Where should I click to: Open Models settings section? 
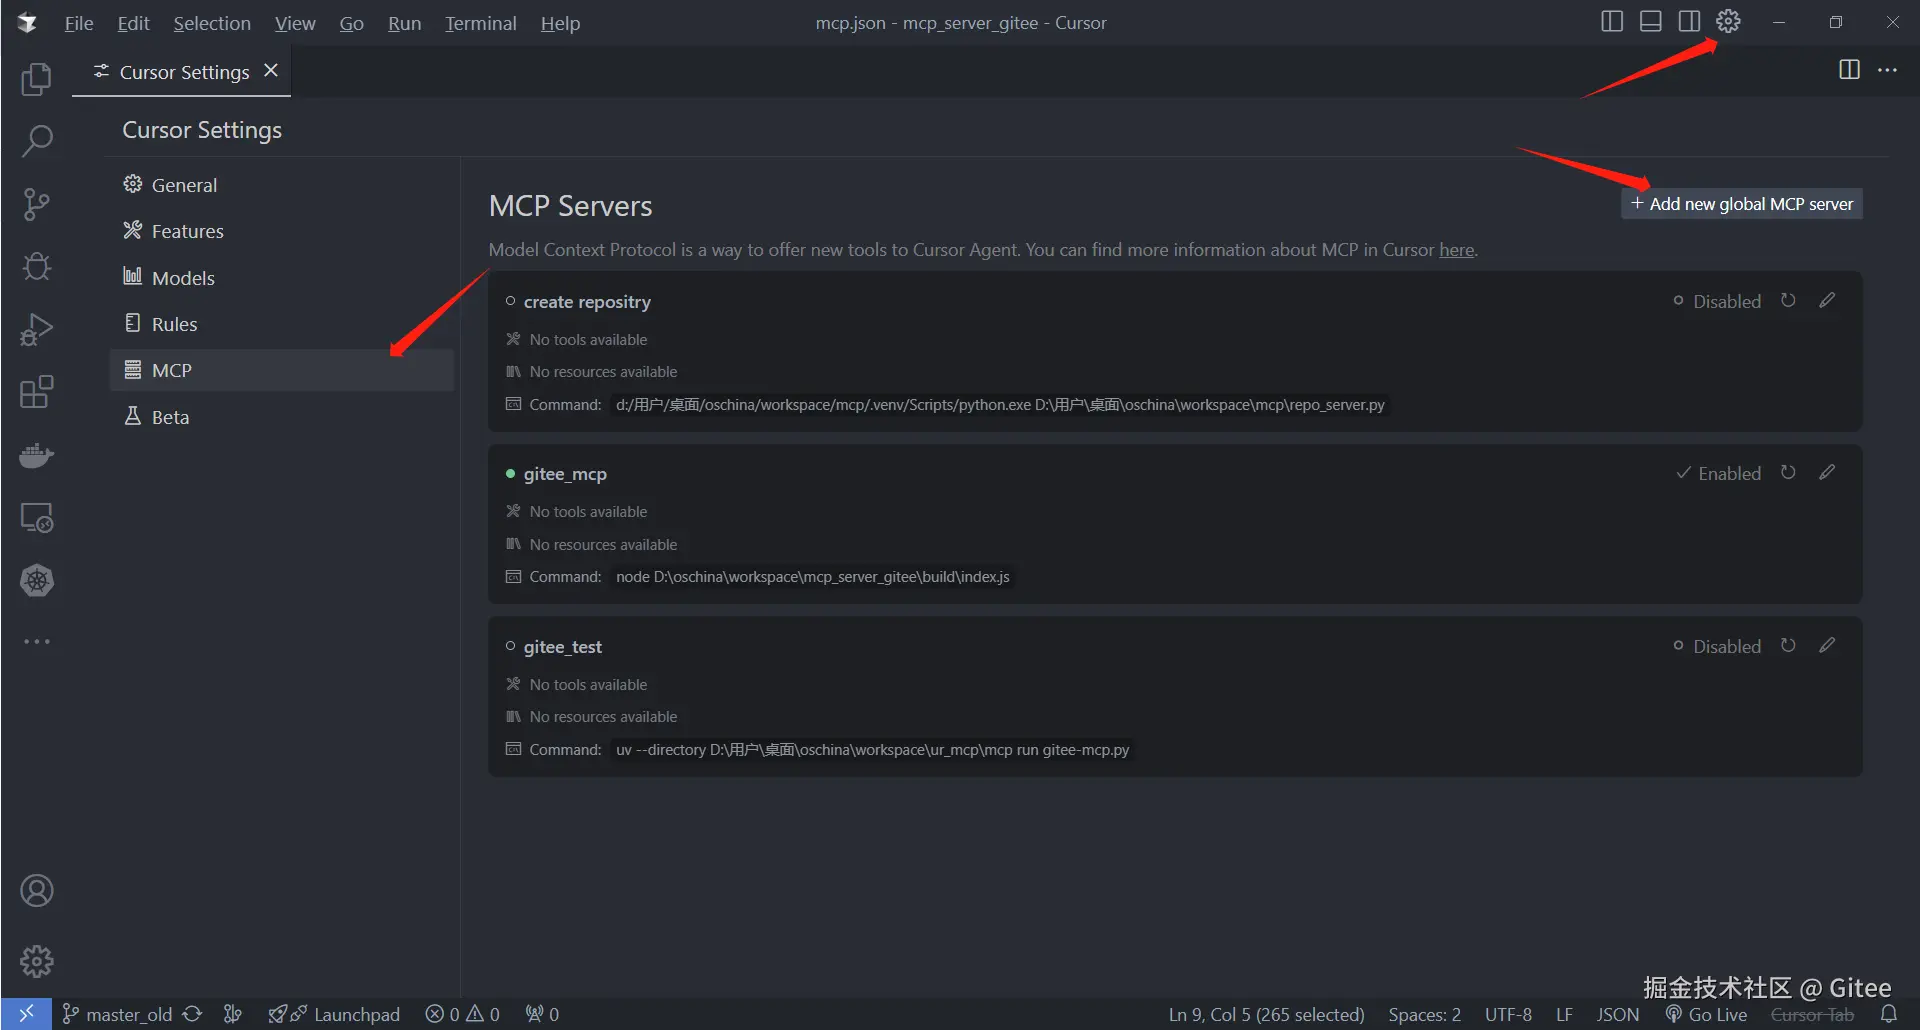(281, 278)
